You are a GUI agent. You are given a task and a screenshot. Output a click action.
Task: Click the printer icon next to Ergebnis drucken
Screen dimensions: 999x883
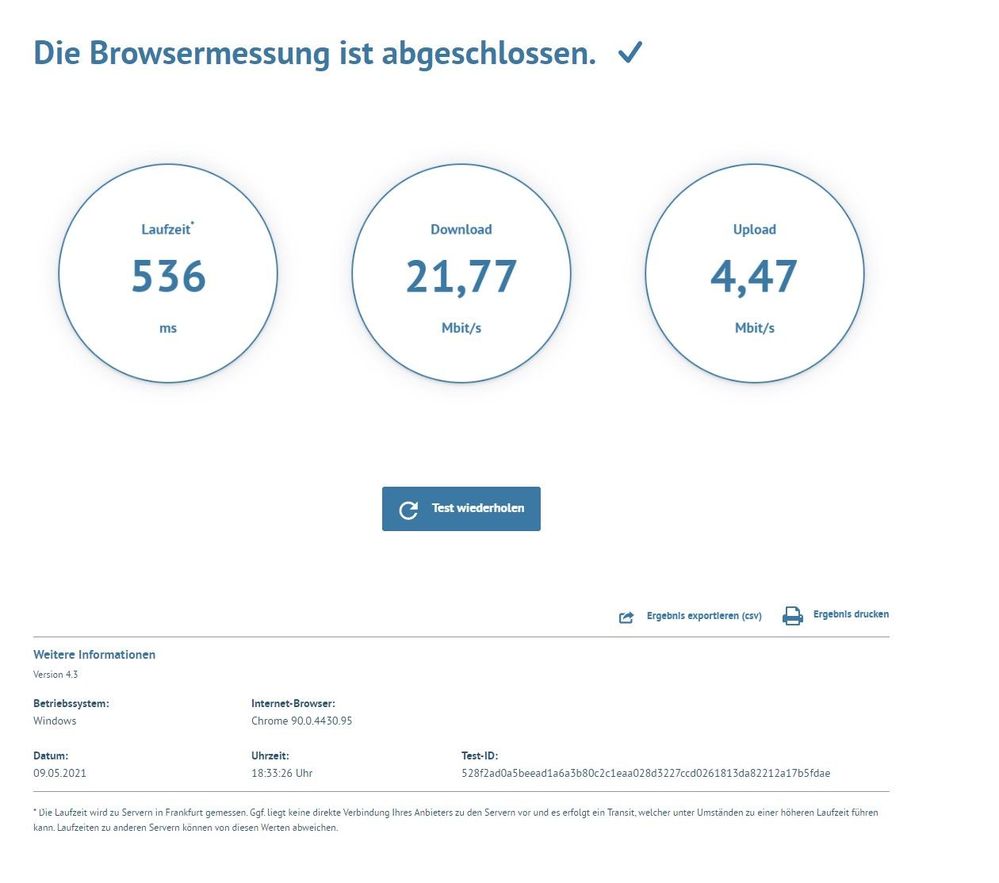pyautogui.click(x=791, y=615)
